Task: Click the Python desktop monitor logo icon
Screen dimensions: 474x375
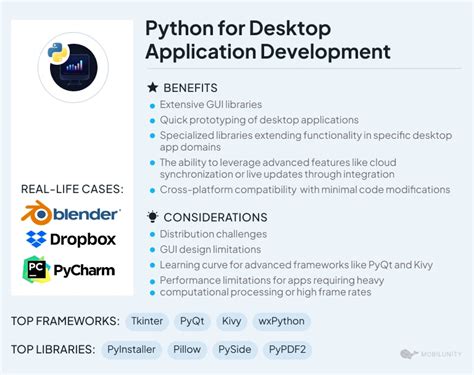Action: 73,67
